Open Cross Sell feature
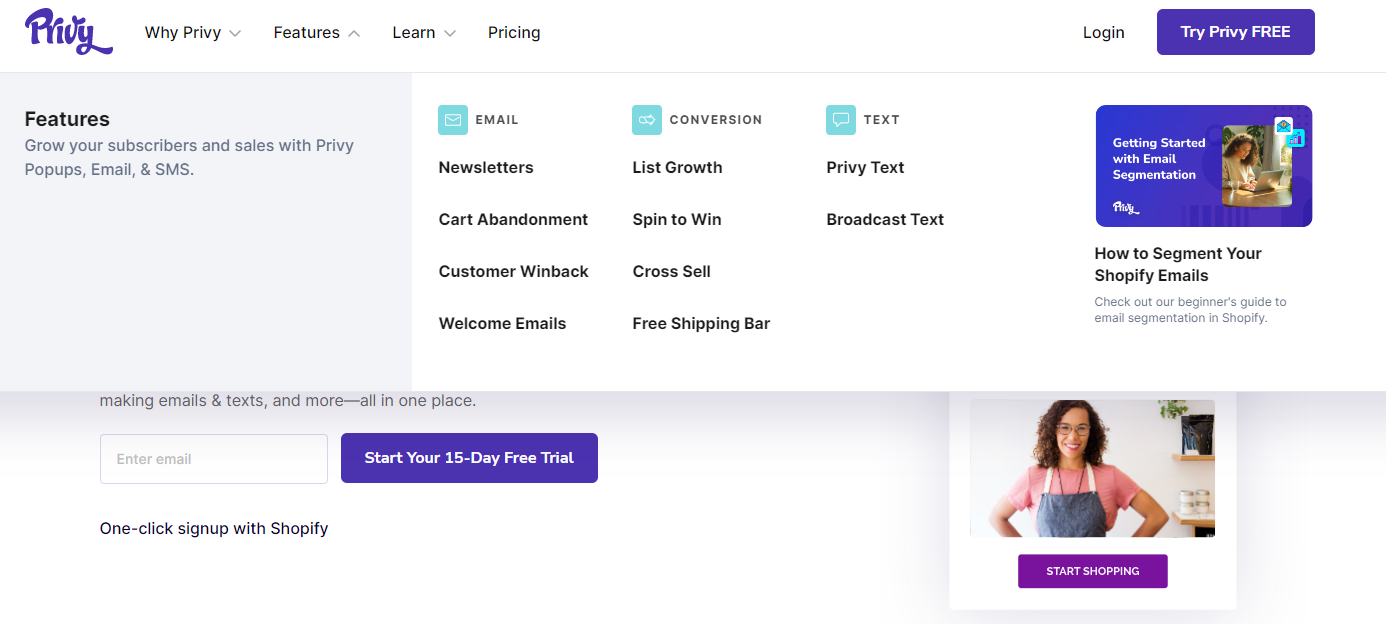Image resolution: width=1386 pixels, height=624 pixels. click(x=672, y=271)
